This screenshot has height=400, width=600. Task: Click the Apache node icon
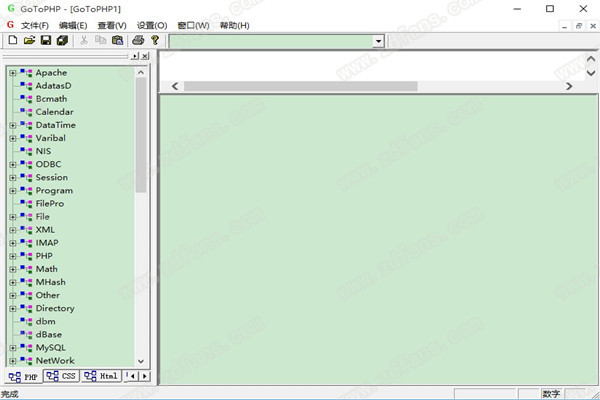(x=26, y=72)
